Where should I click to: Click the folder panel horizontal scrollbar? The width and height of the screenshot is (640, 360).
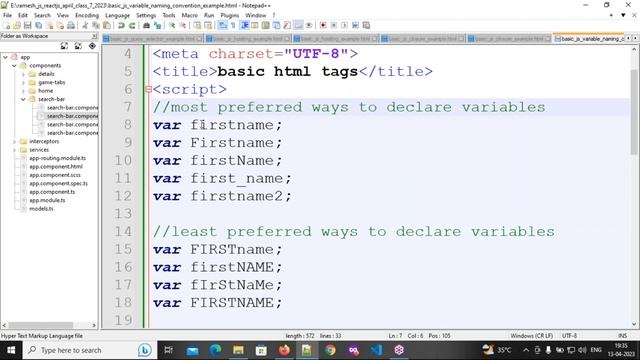pyautogui.click(x=41, y=325)
